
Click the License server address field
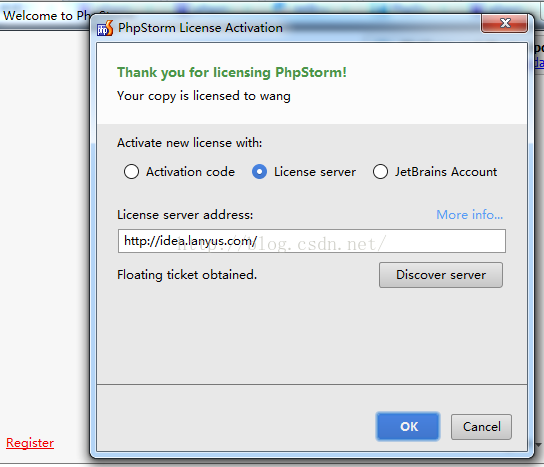312,241
